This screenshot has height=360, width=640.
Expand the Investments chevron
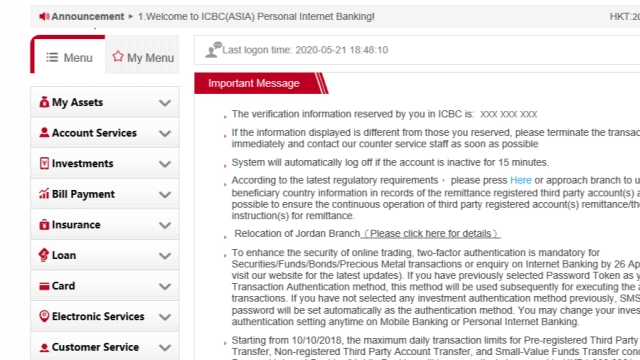pyautogui.click(x=165, y=164)
